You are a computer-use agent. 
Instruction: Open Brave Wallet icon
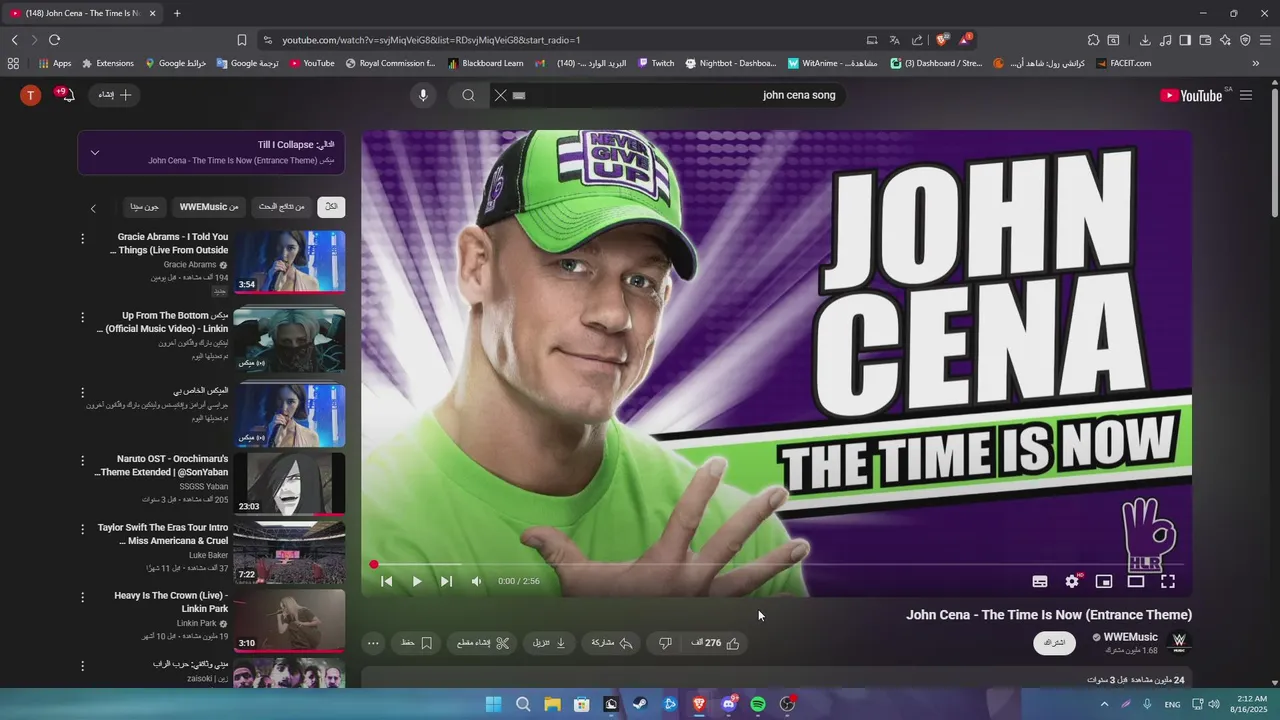click(x=1205, y=40)
